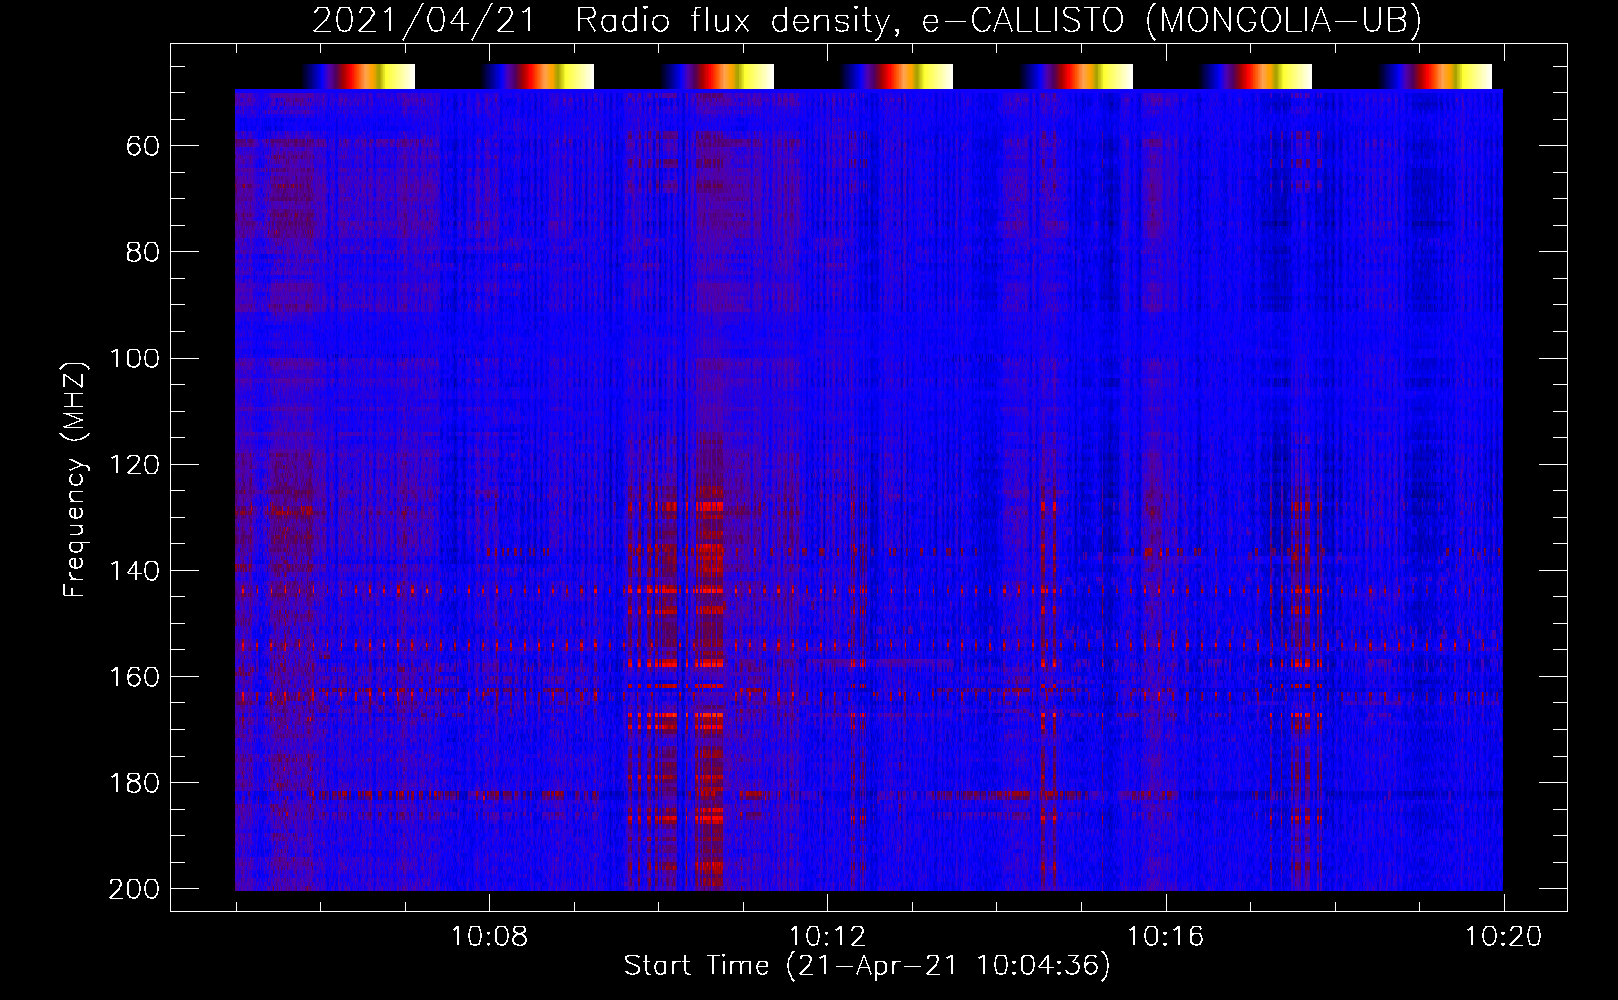The height and width of the screenshot is (1000, 1618).
Task: Click the last (rightmost) color scale bar
Action: [x=1436, y=76]
